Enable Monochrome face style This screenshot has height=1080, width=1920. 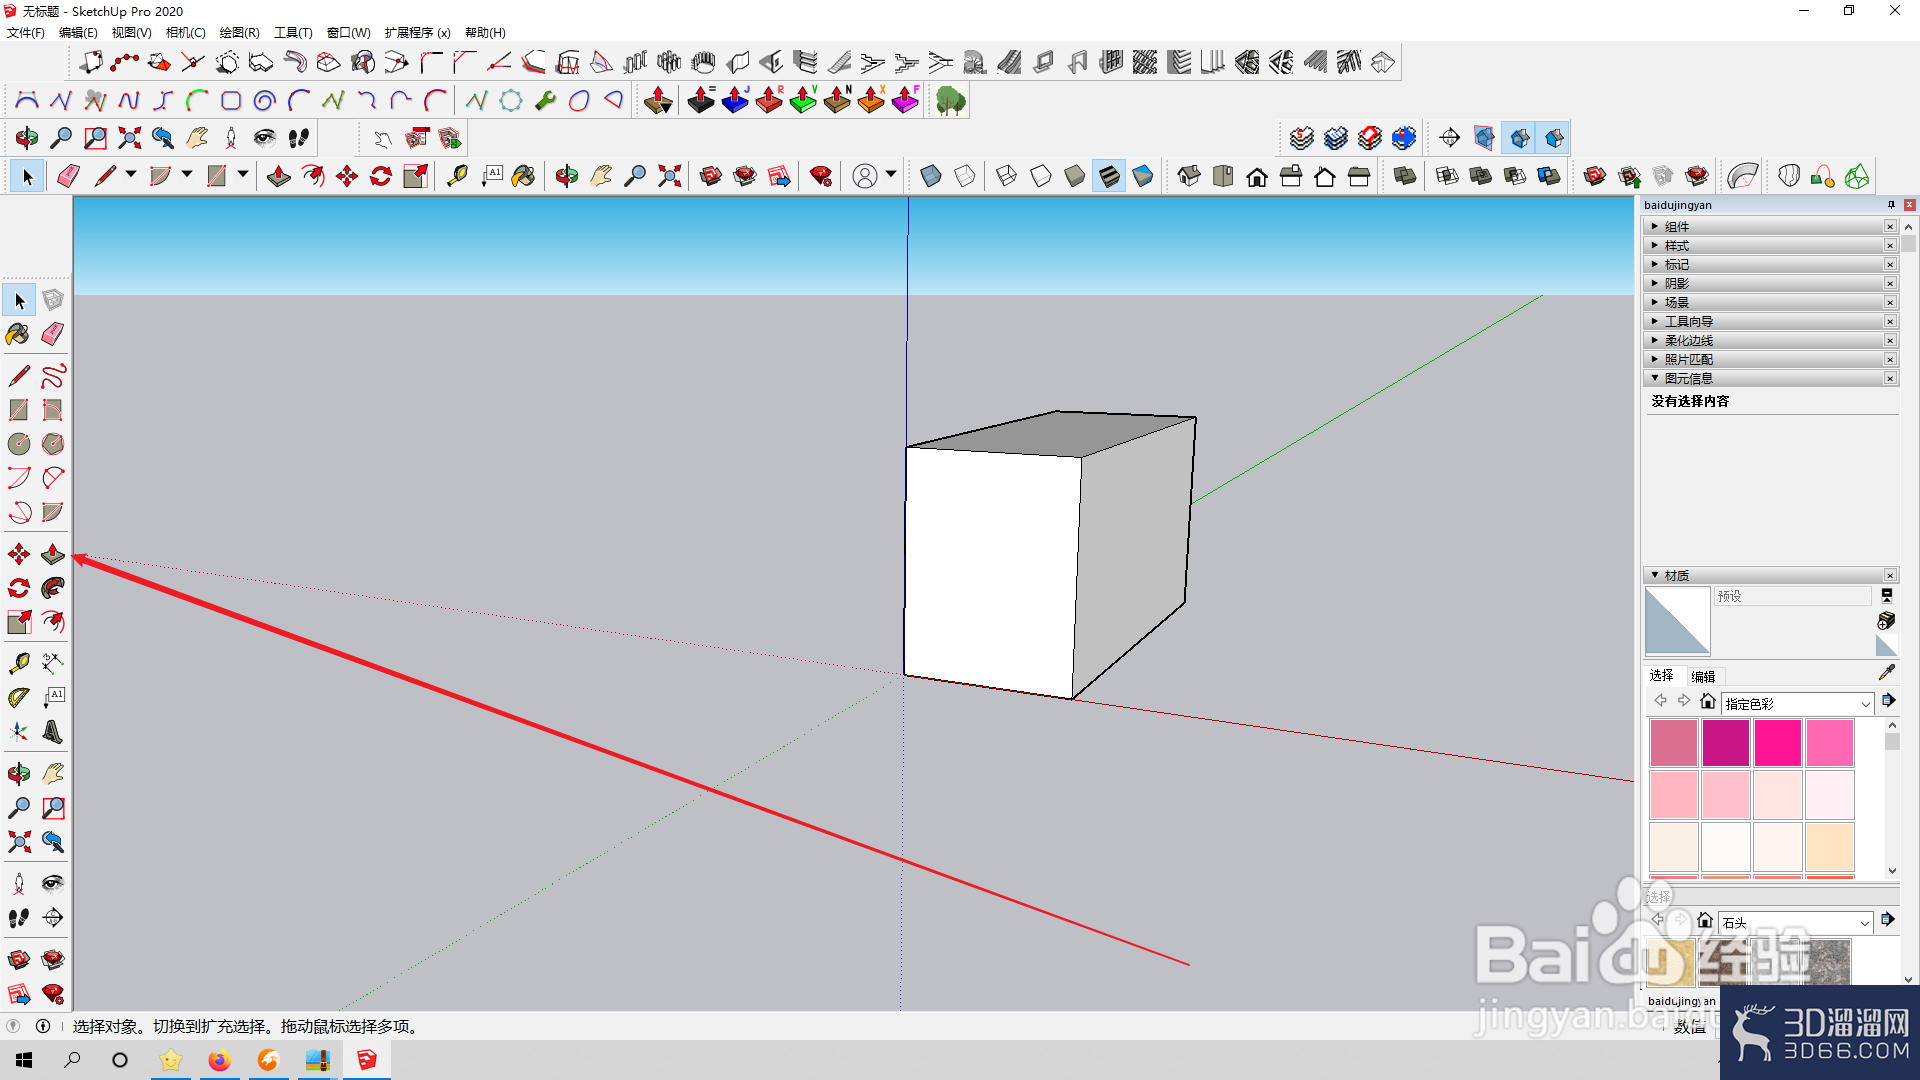pyautogui.click(x=1143, y=177)
